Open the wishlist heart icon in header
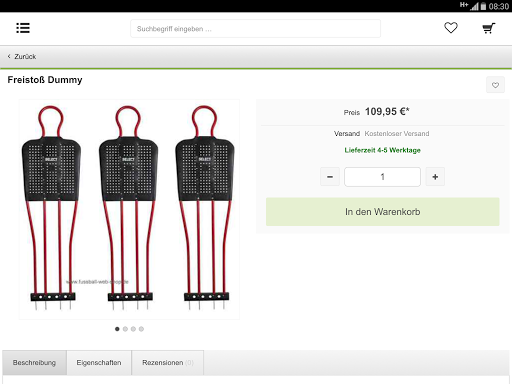 point(451,28)
